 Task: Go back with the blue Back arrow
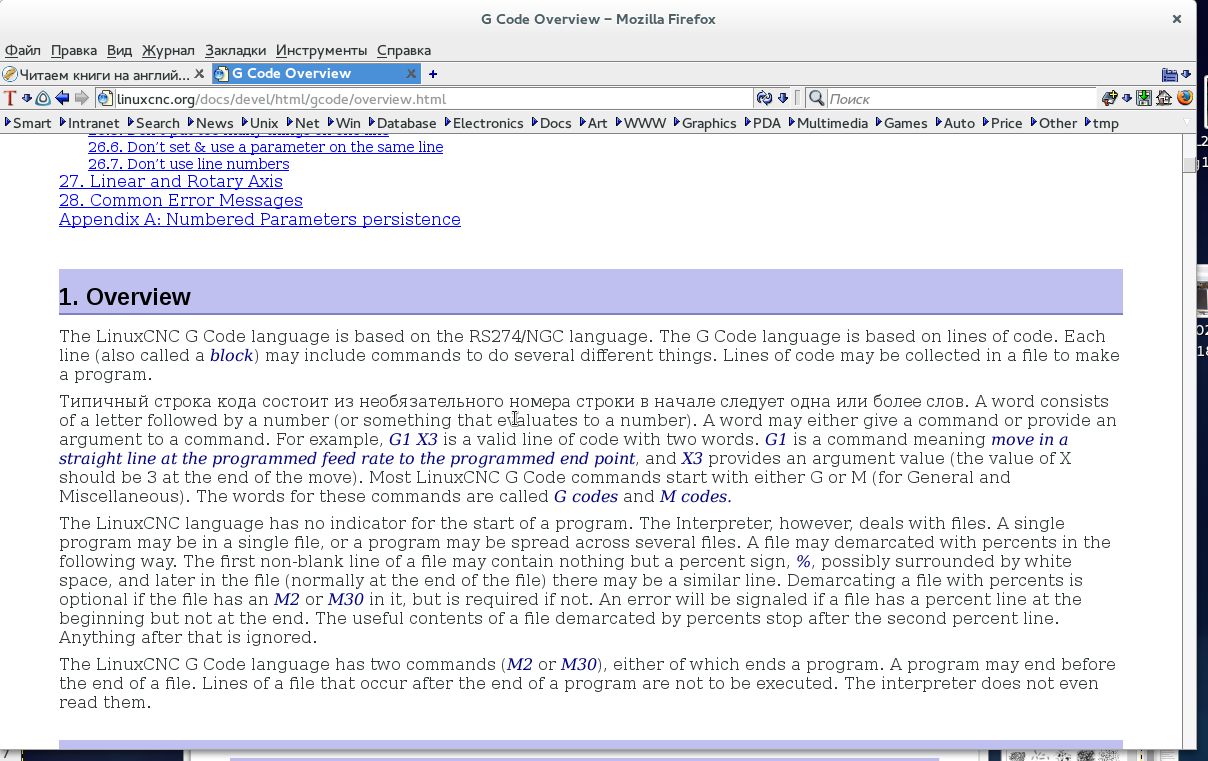pos(61,98)
